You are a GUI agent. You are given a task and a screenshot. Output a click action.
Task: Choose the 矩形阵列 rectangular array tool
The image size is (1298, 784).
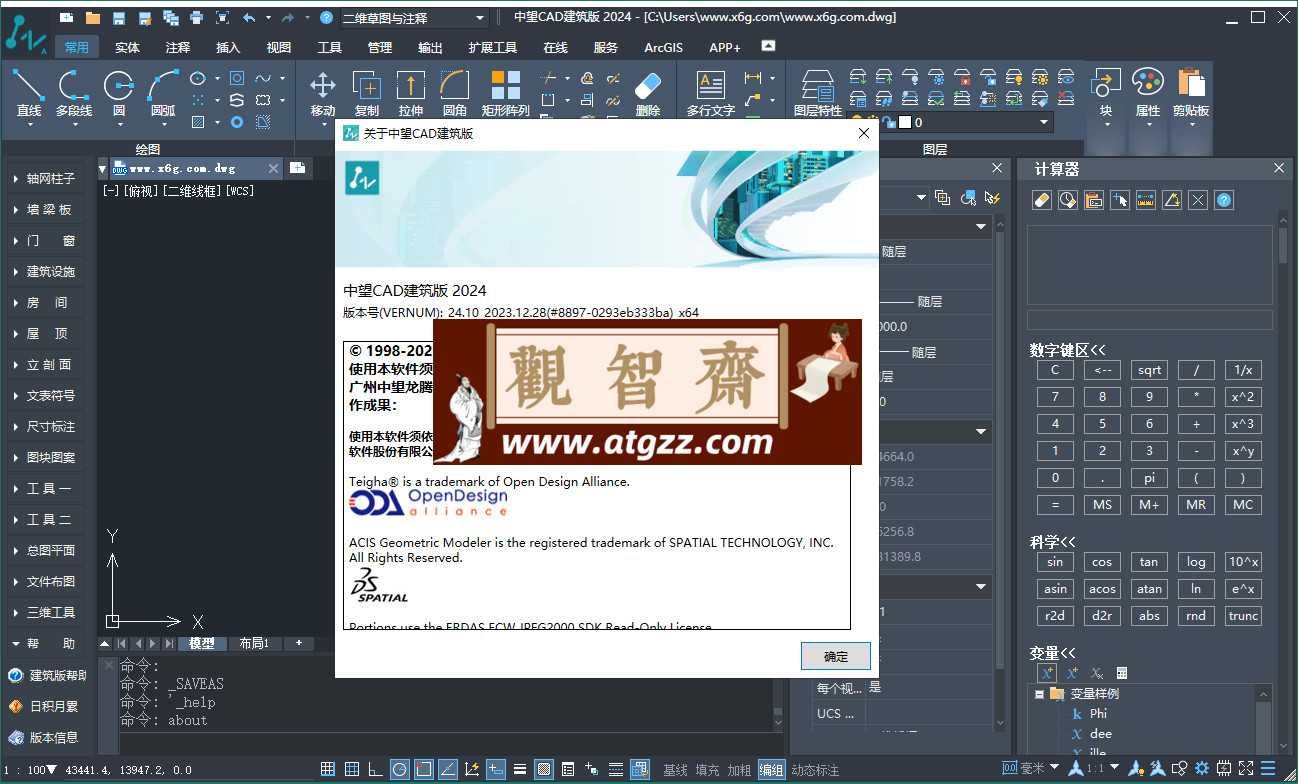click(x=505, y=93)
